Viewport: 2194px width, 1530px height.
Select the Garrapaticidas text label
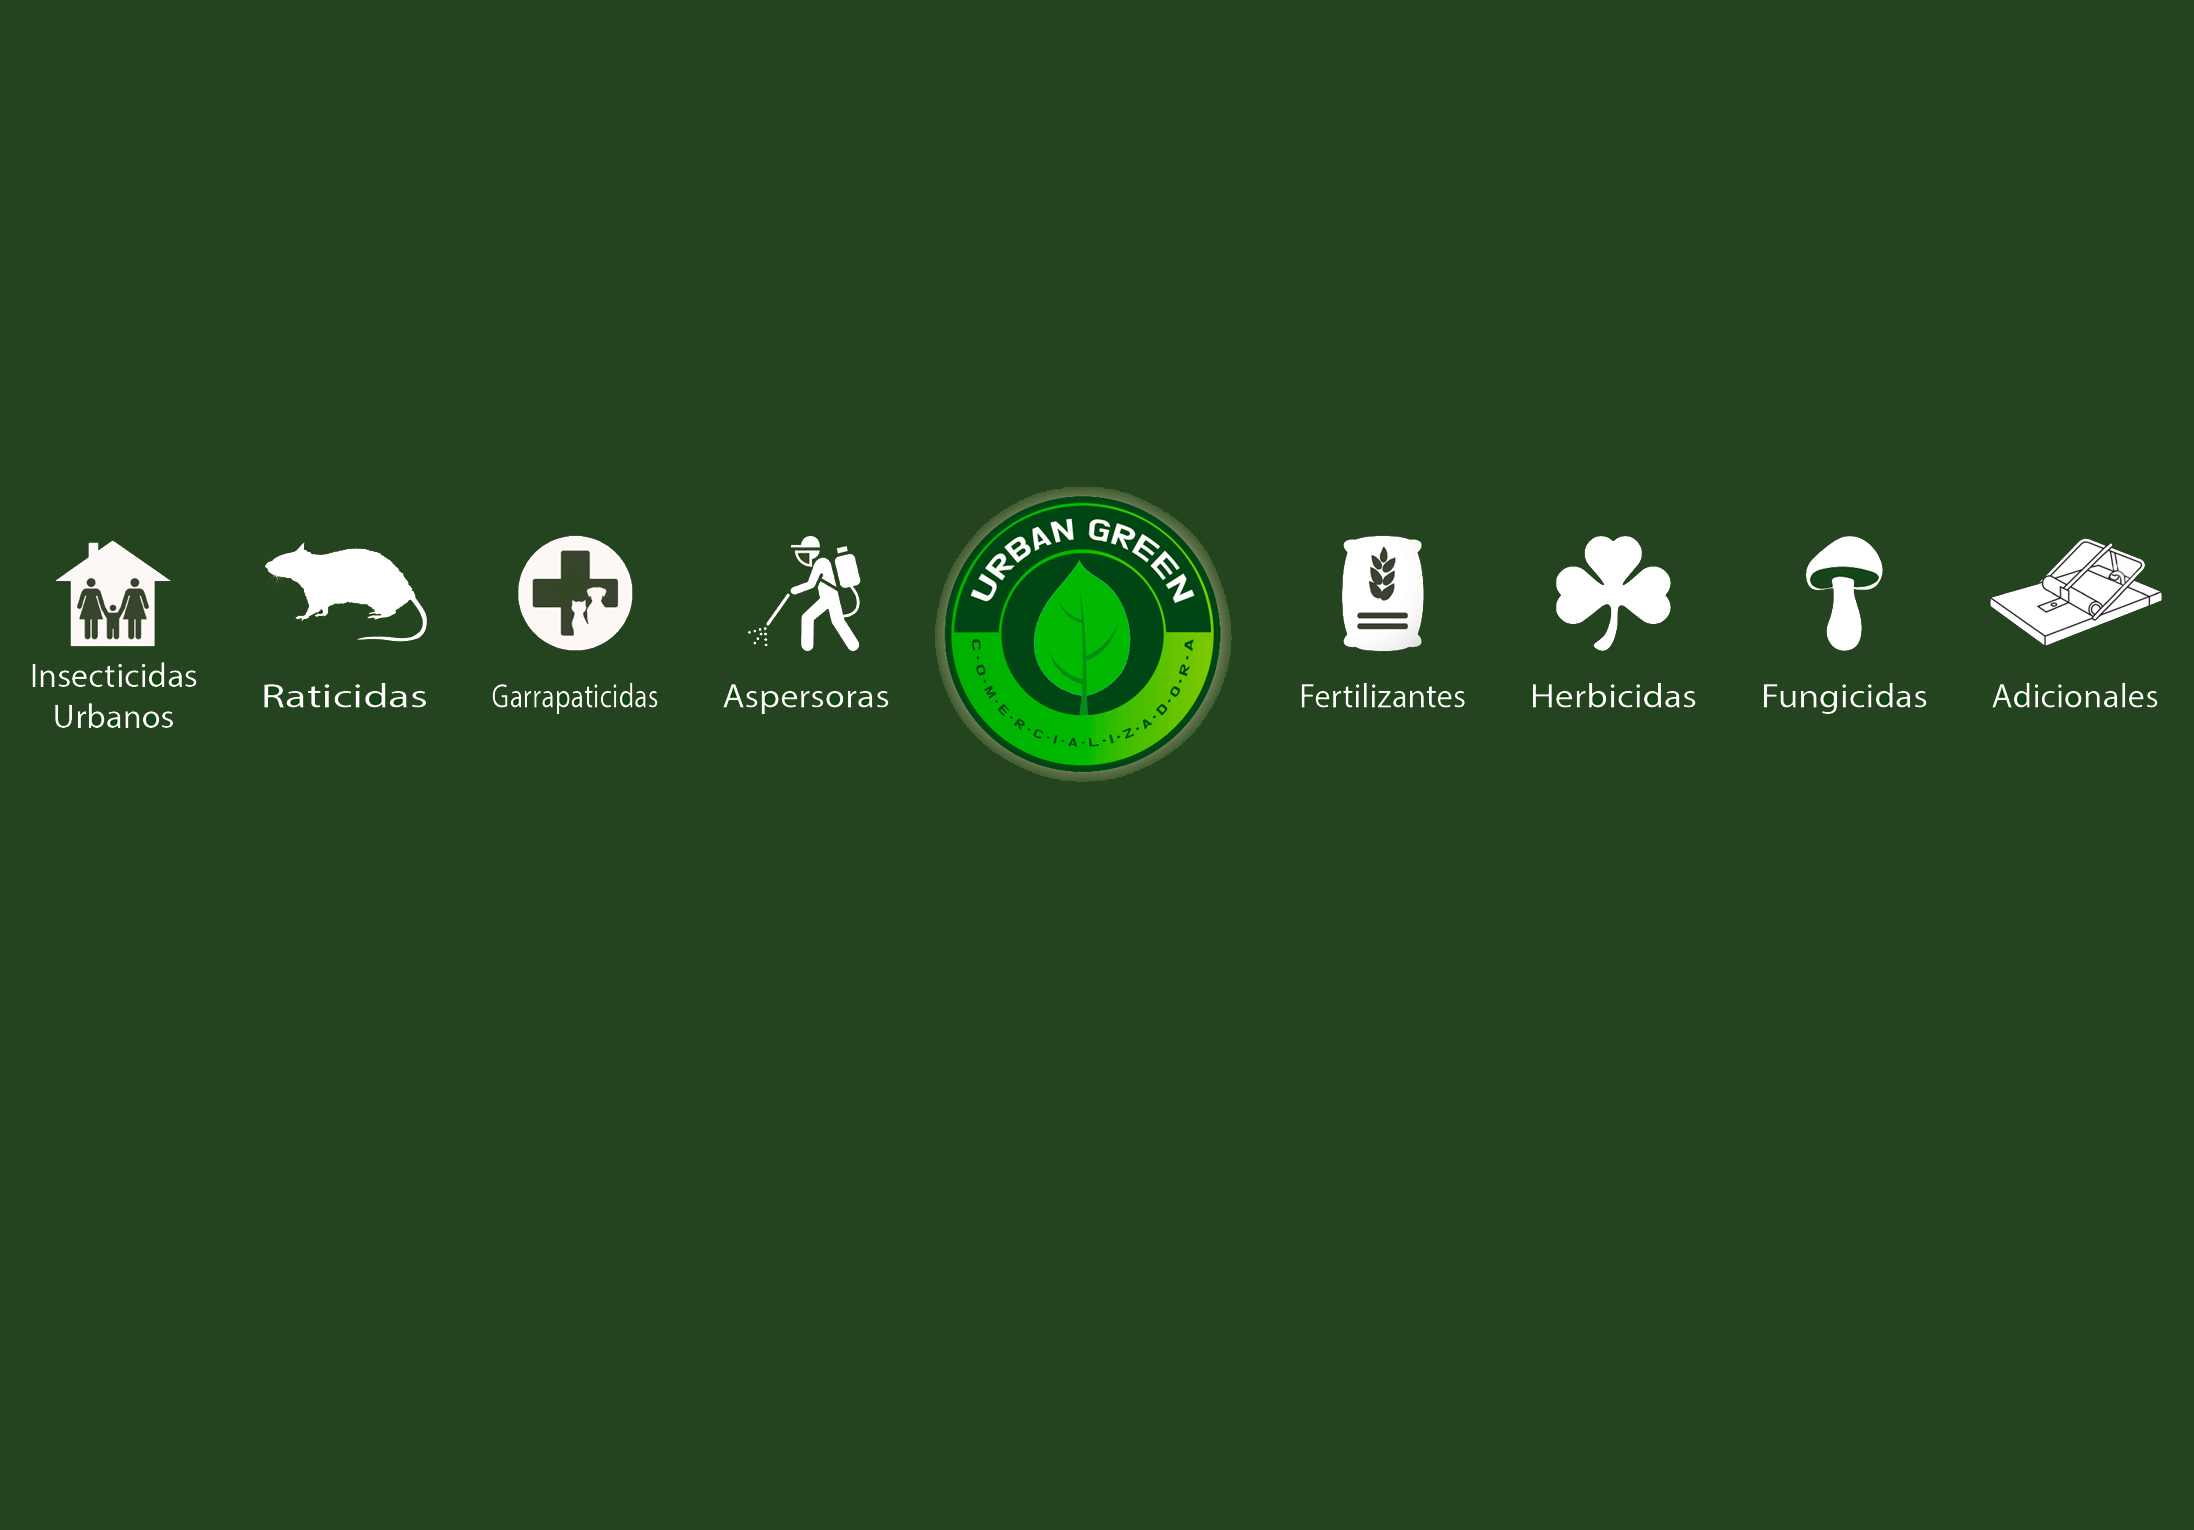(575, 697)
